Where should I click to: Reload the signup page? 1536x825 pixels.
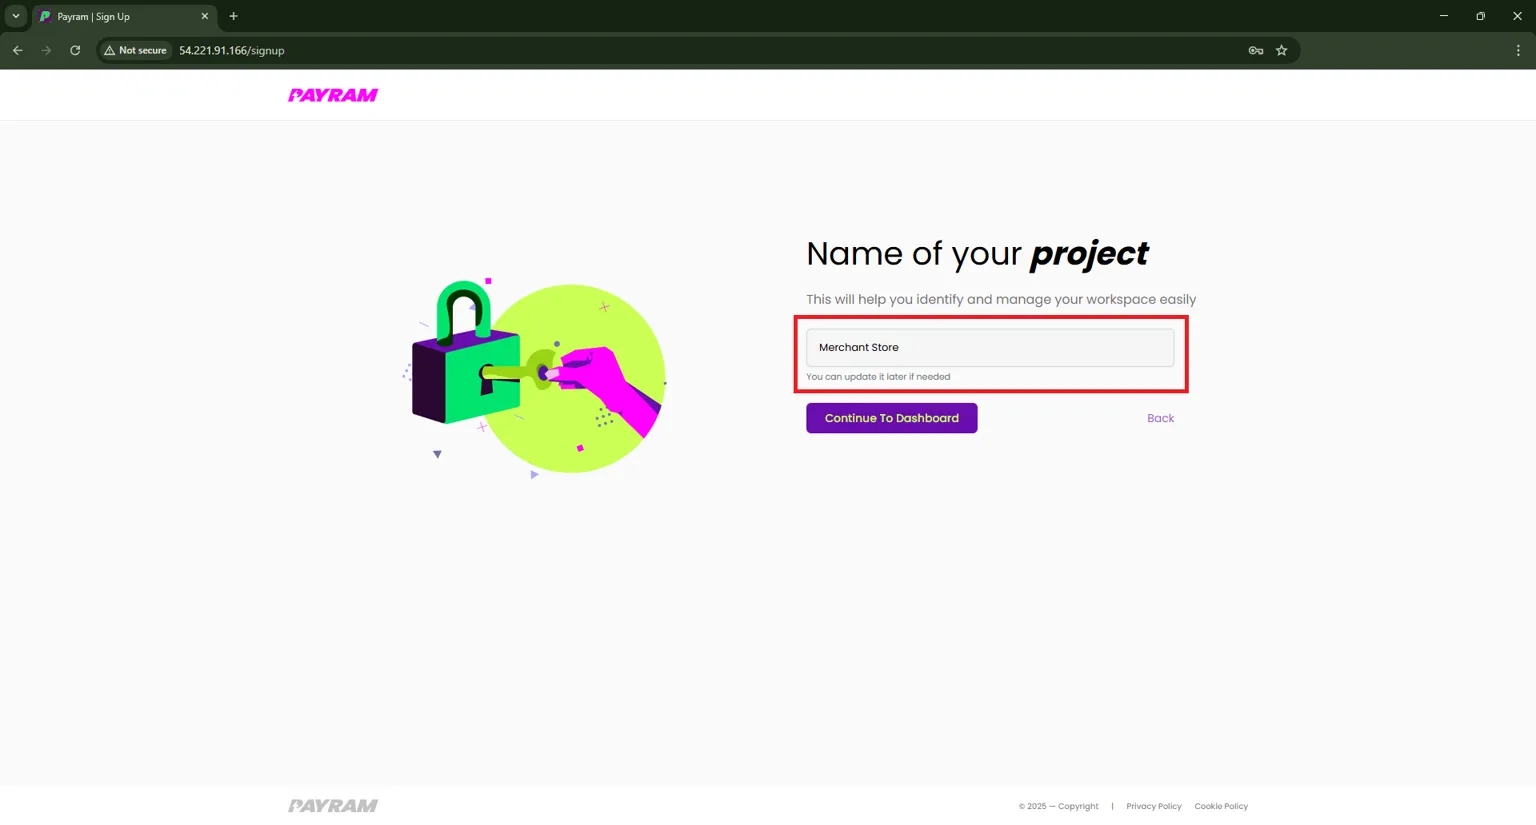pos(75,50)
